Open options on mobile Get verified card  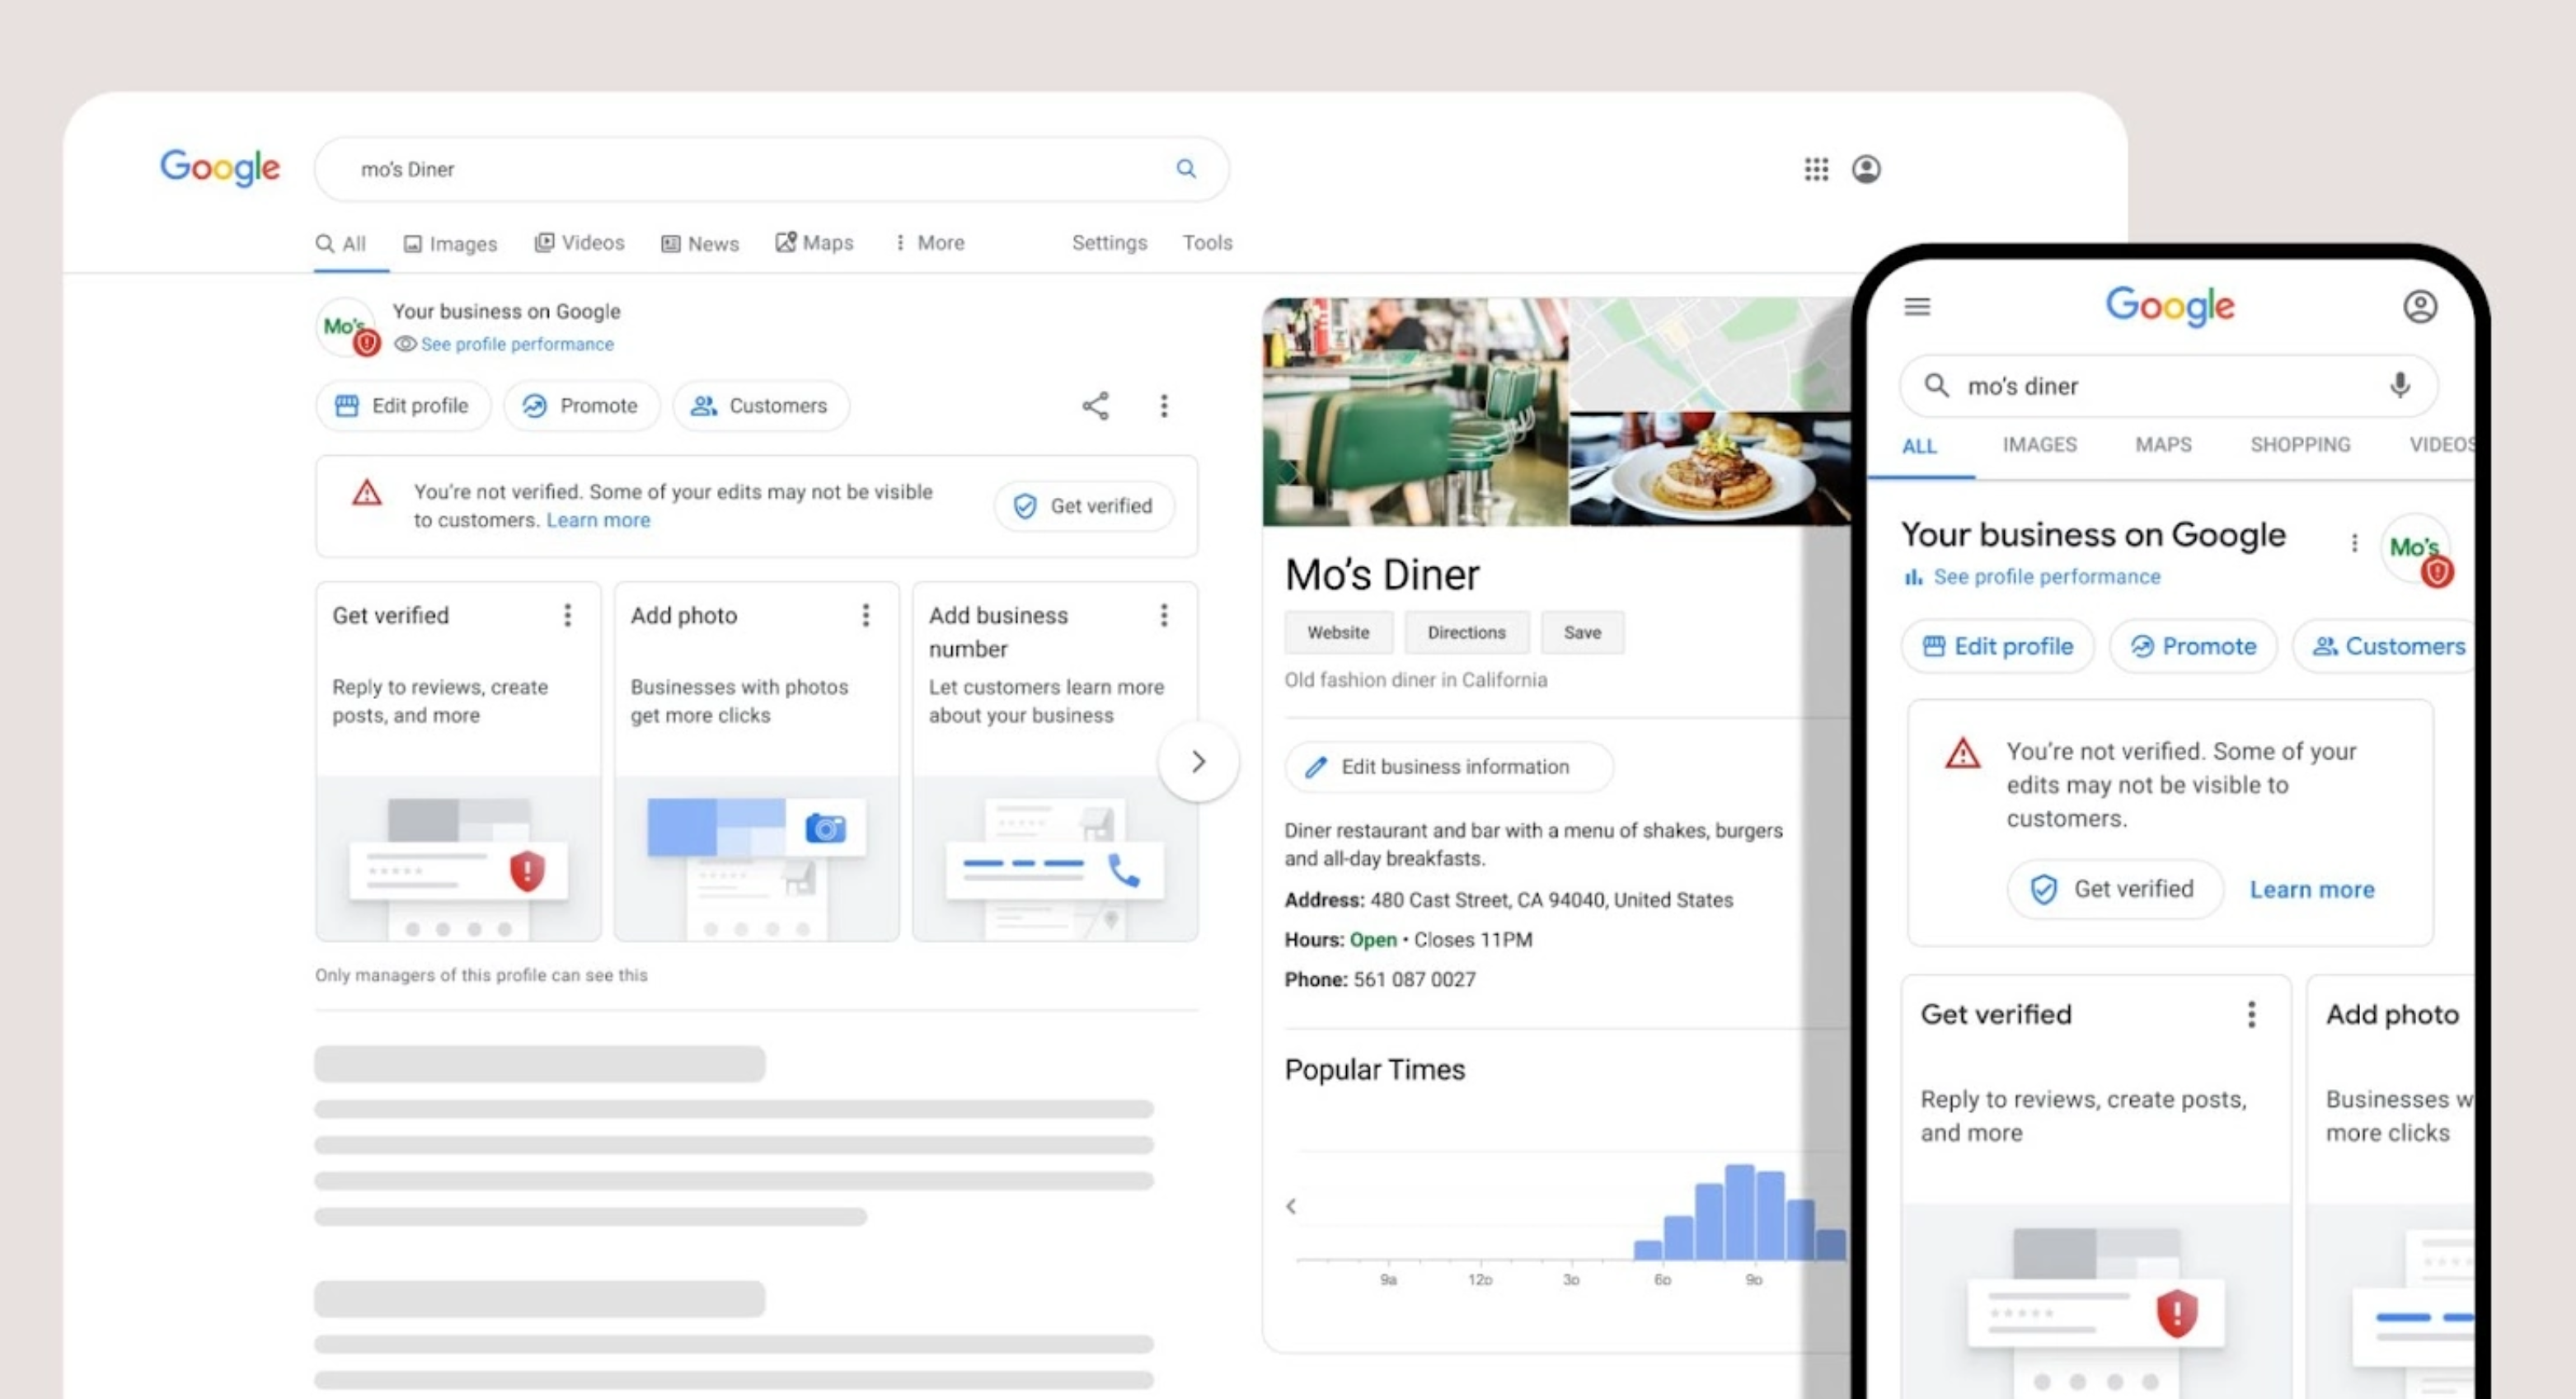click(x=2251, y=1015)
